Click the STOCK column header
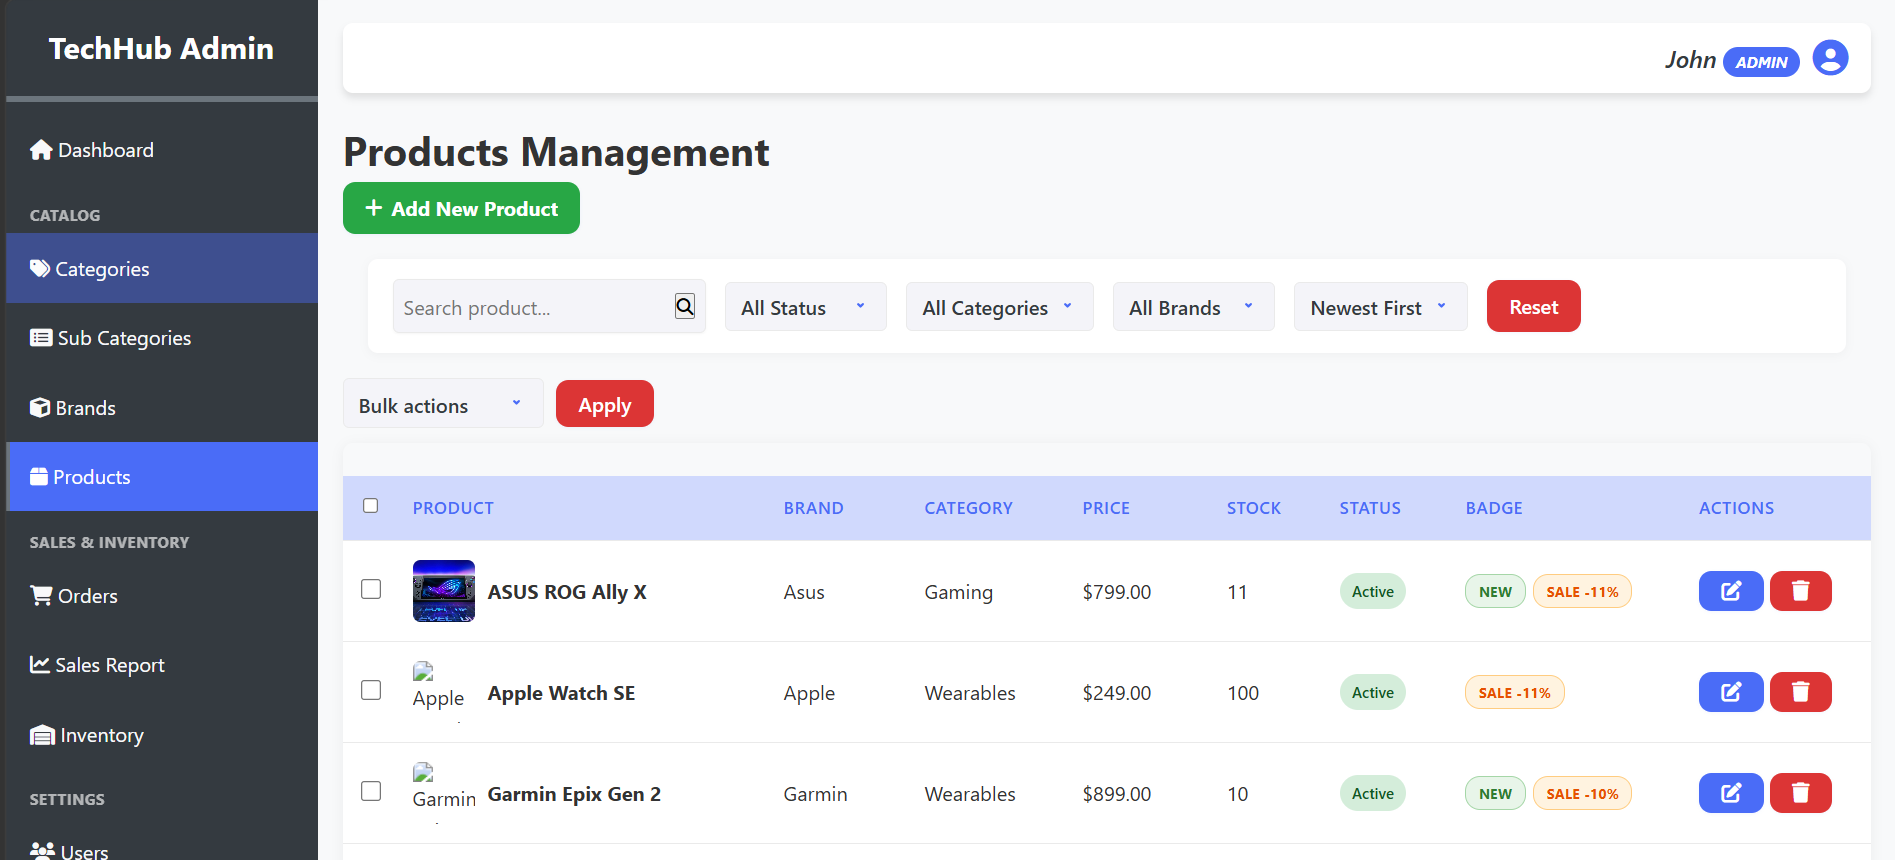 (1254, 508)
